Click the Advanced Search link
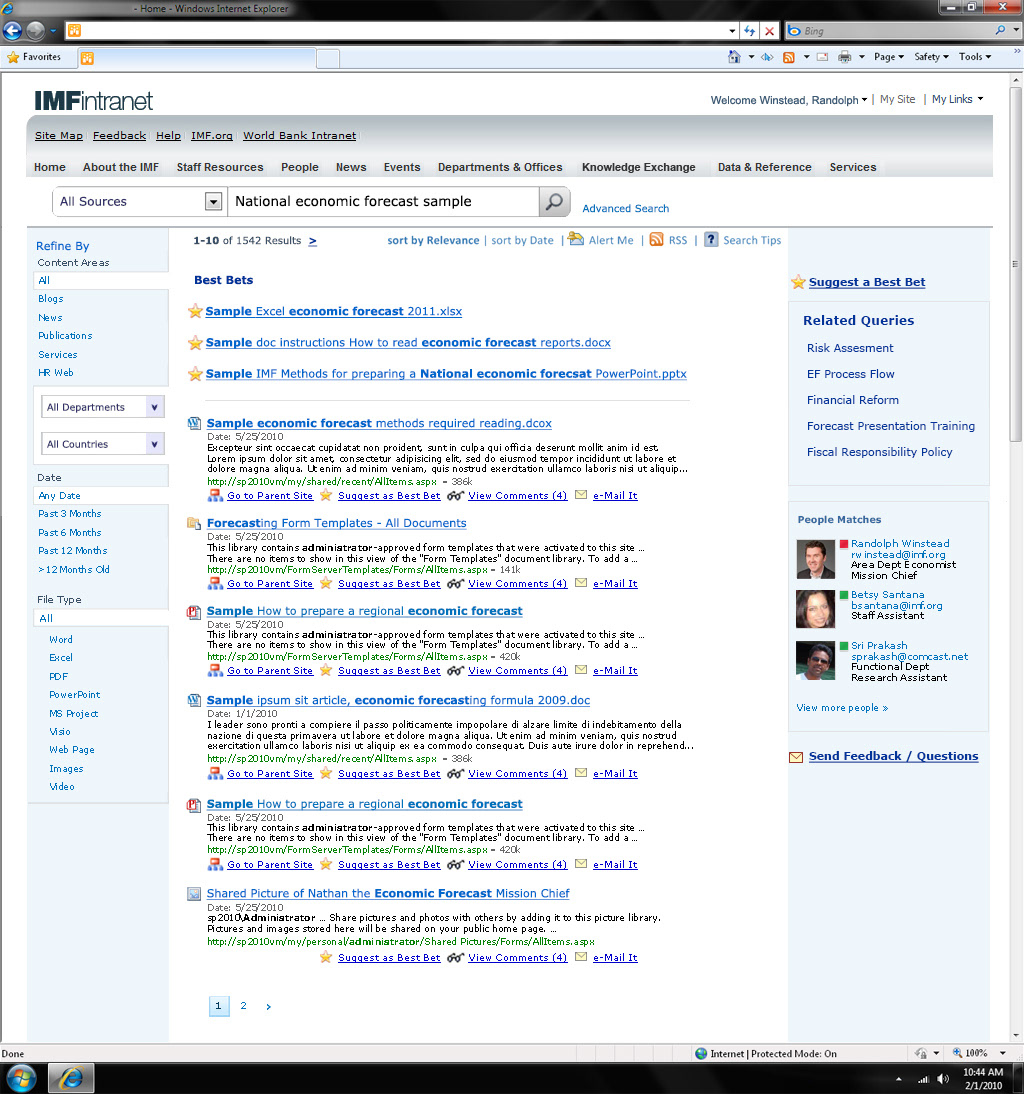1024x1094 pixels. (x=626, y=209)
